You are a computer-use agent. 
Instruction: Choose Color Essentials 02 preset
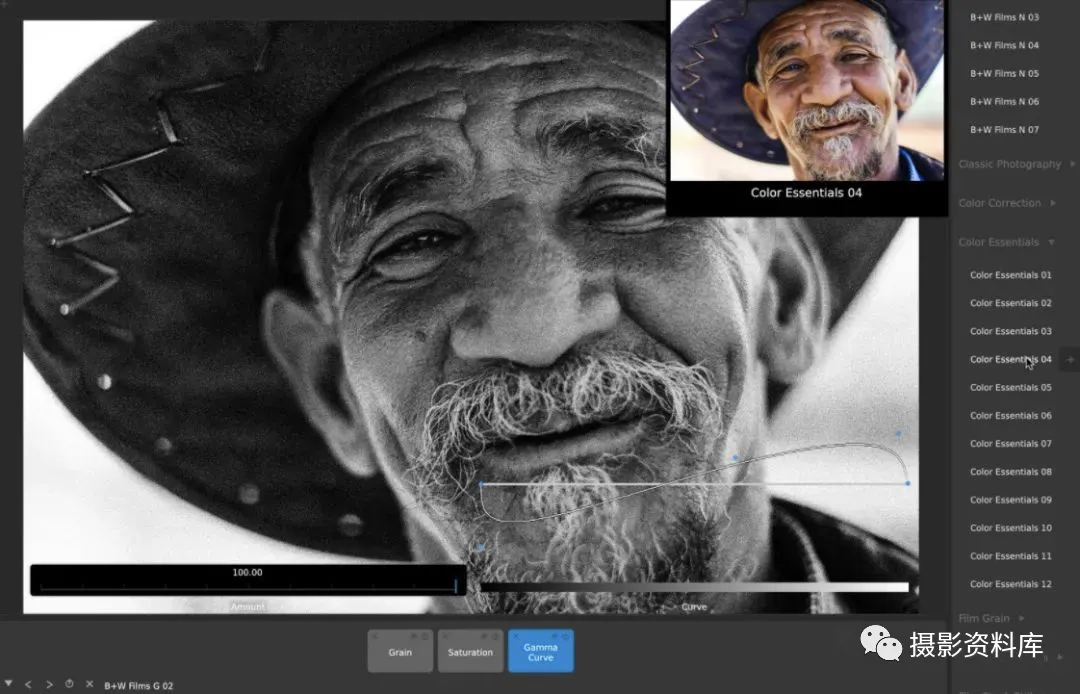coord(1010,303)
